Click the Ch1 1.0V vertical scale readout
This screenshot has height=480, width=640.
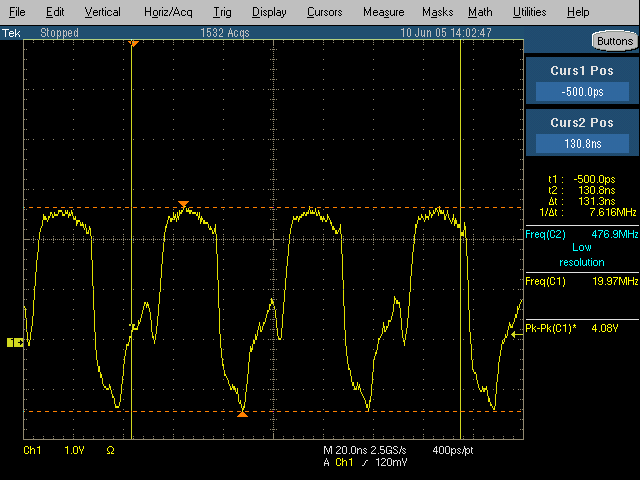(54, 450)
